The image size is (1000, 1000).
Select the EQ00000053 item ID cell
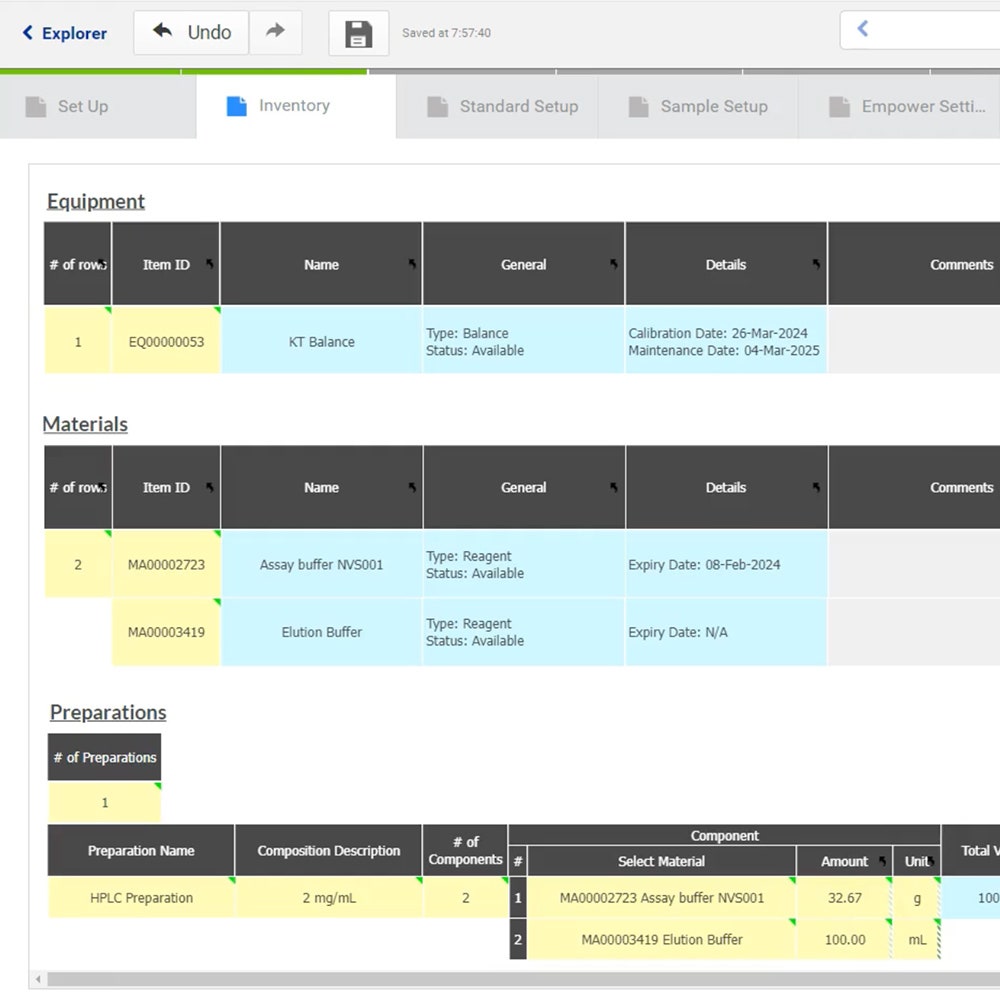166,342
